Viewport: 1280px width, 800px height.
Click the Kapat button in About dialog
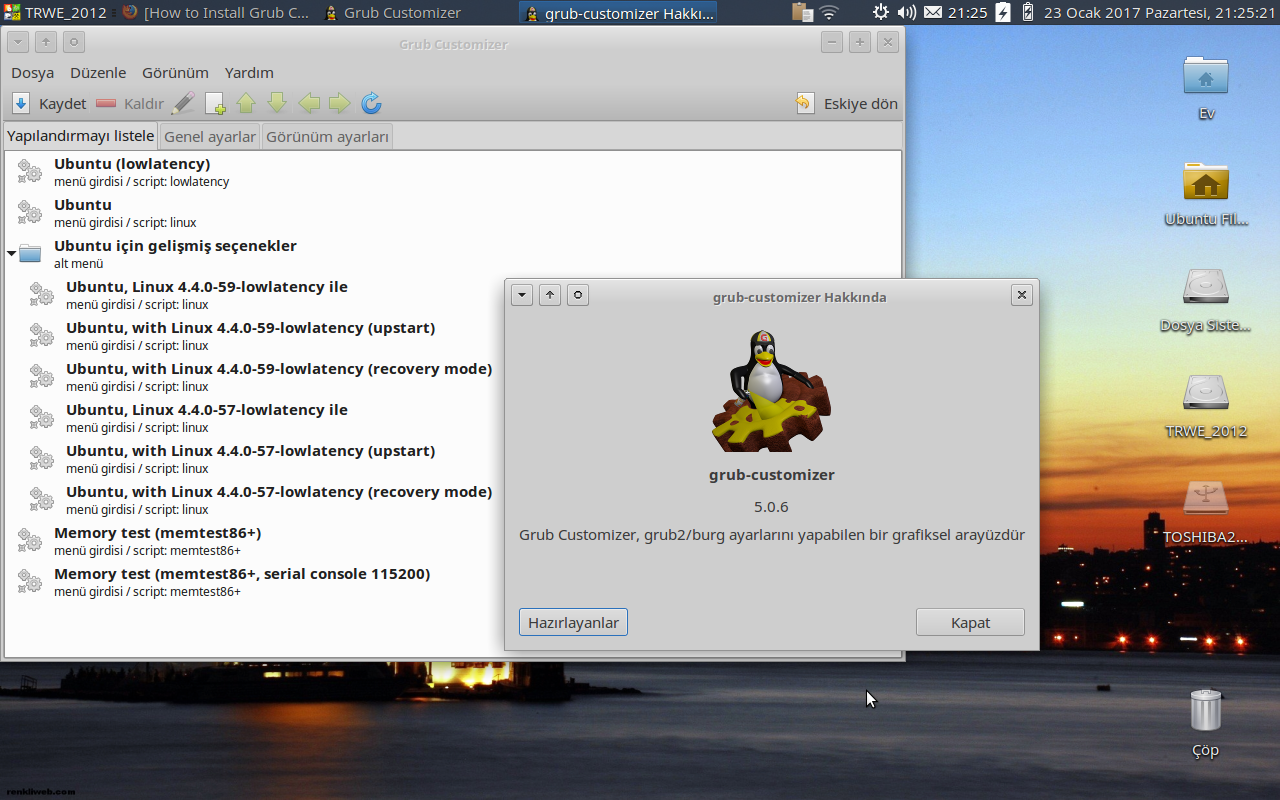(970, 622)
